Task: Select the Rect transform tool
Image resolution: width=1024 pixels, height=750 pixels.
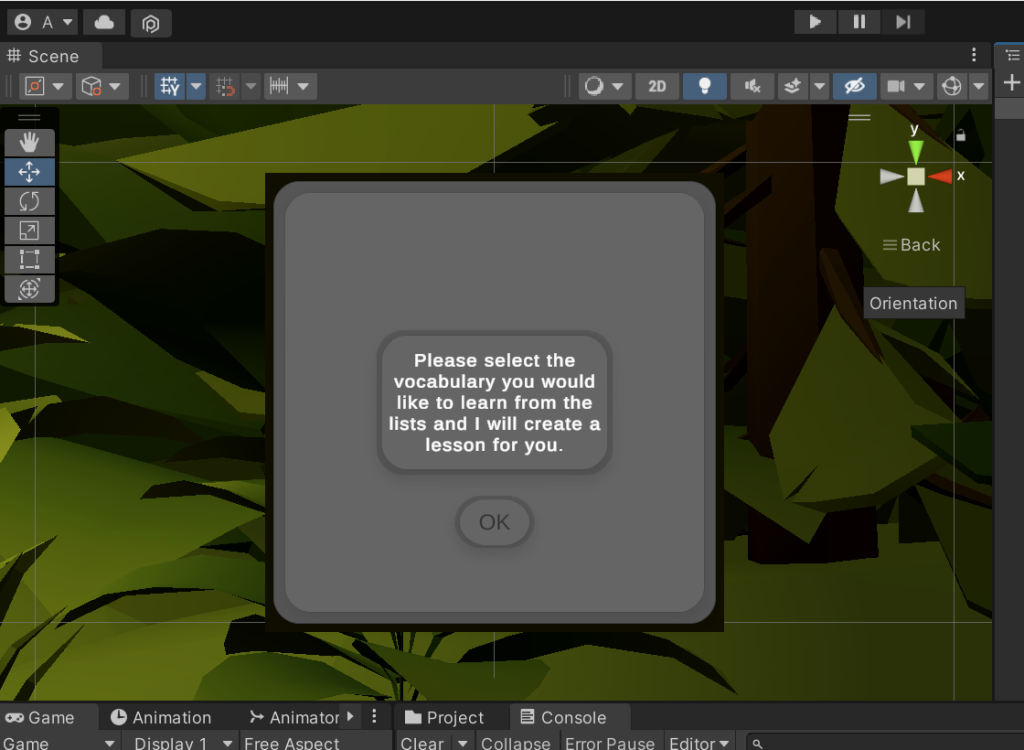Action: 29,260
